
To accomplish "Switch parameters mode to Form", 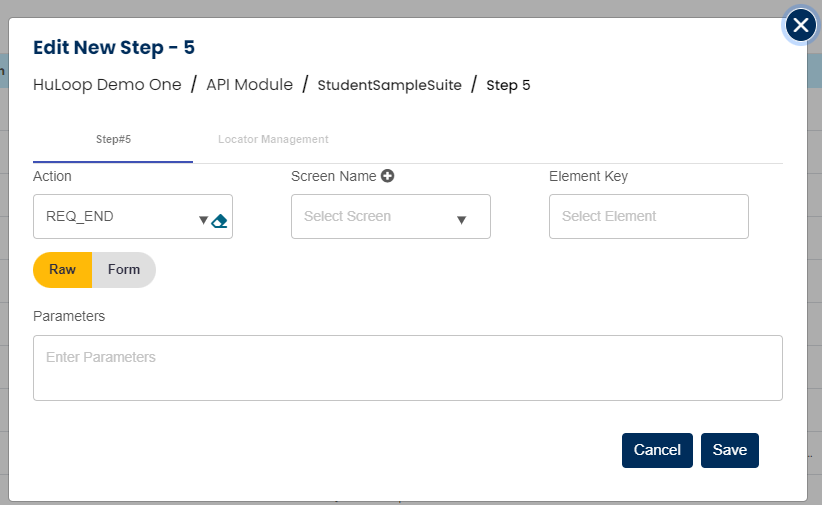I will coord(124,270).
